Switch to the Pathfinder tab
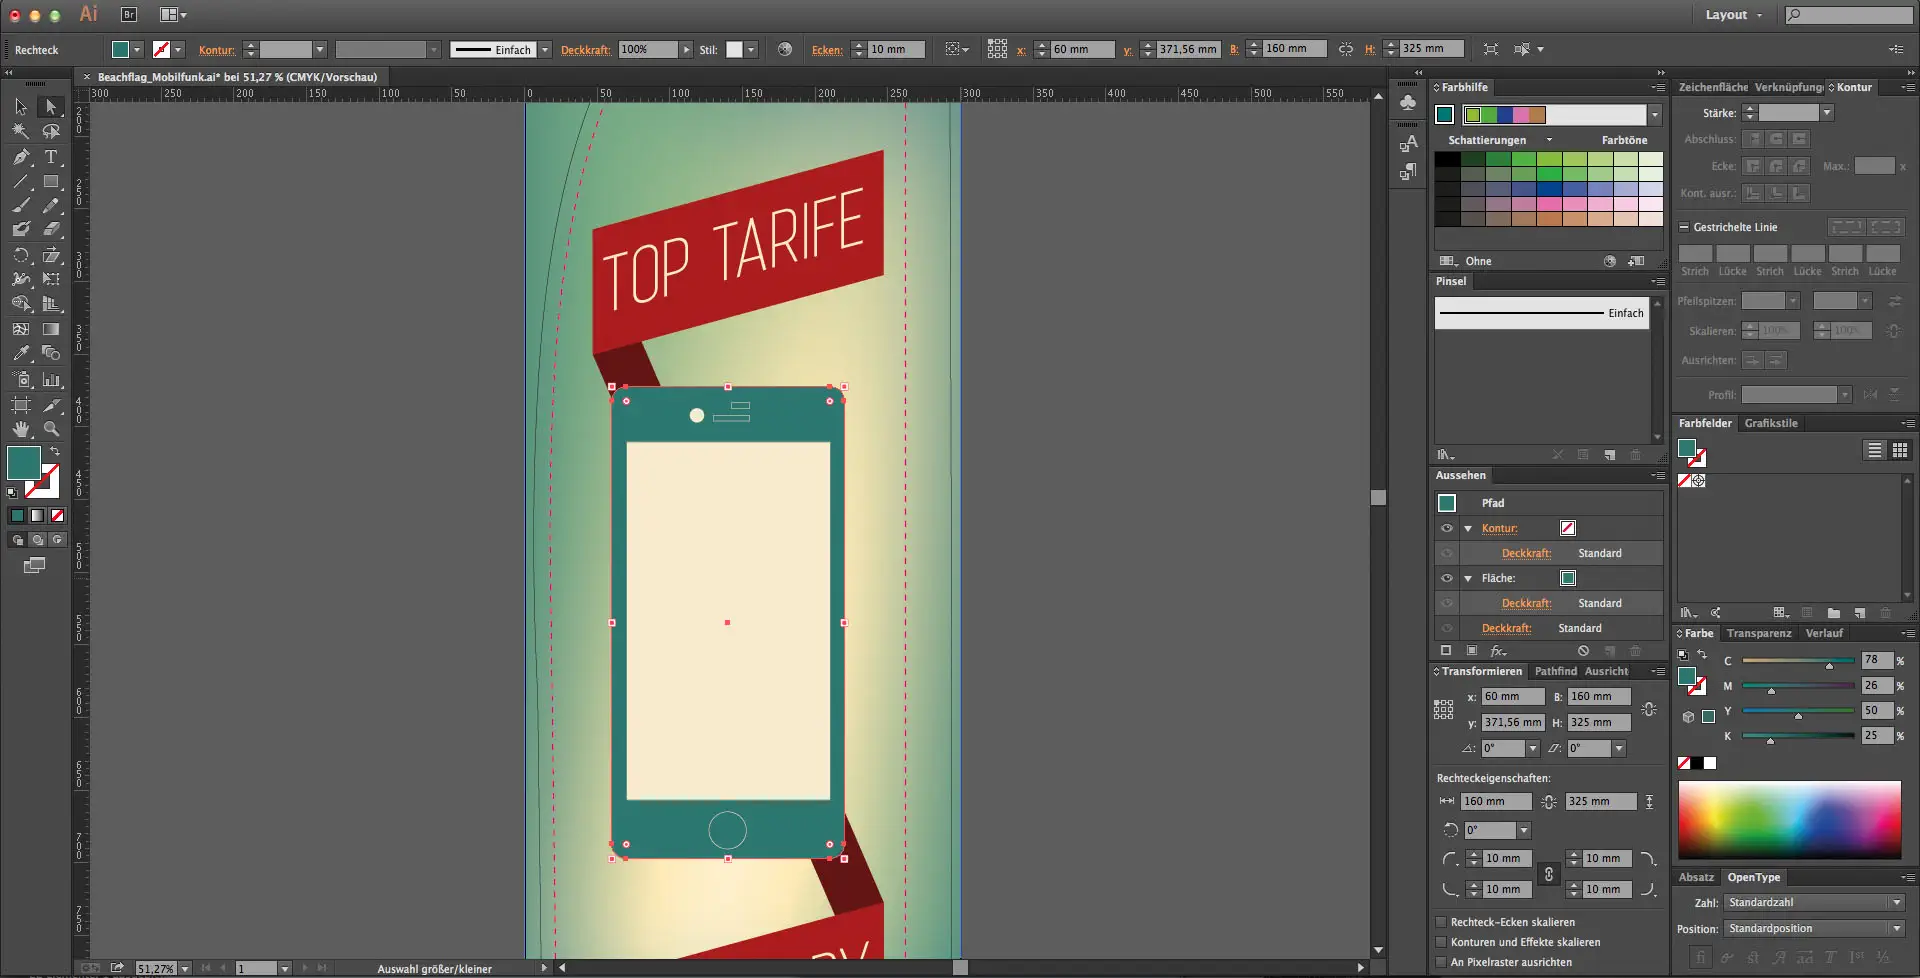The image size is (1920, 978). coord(1555,671)
